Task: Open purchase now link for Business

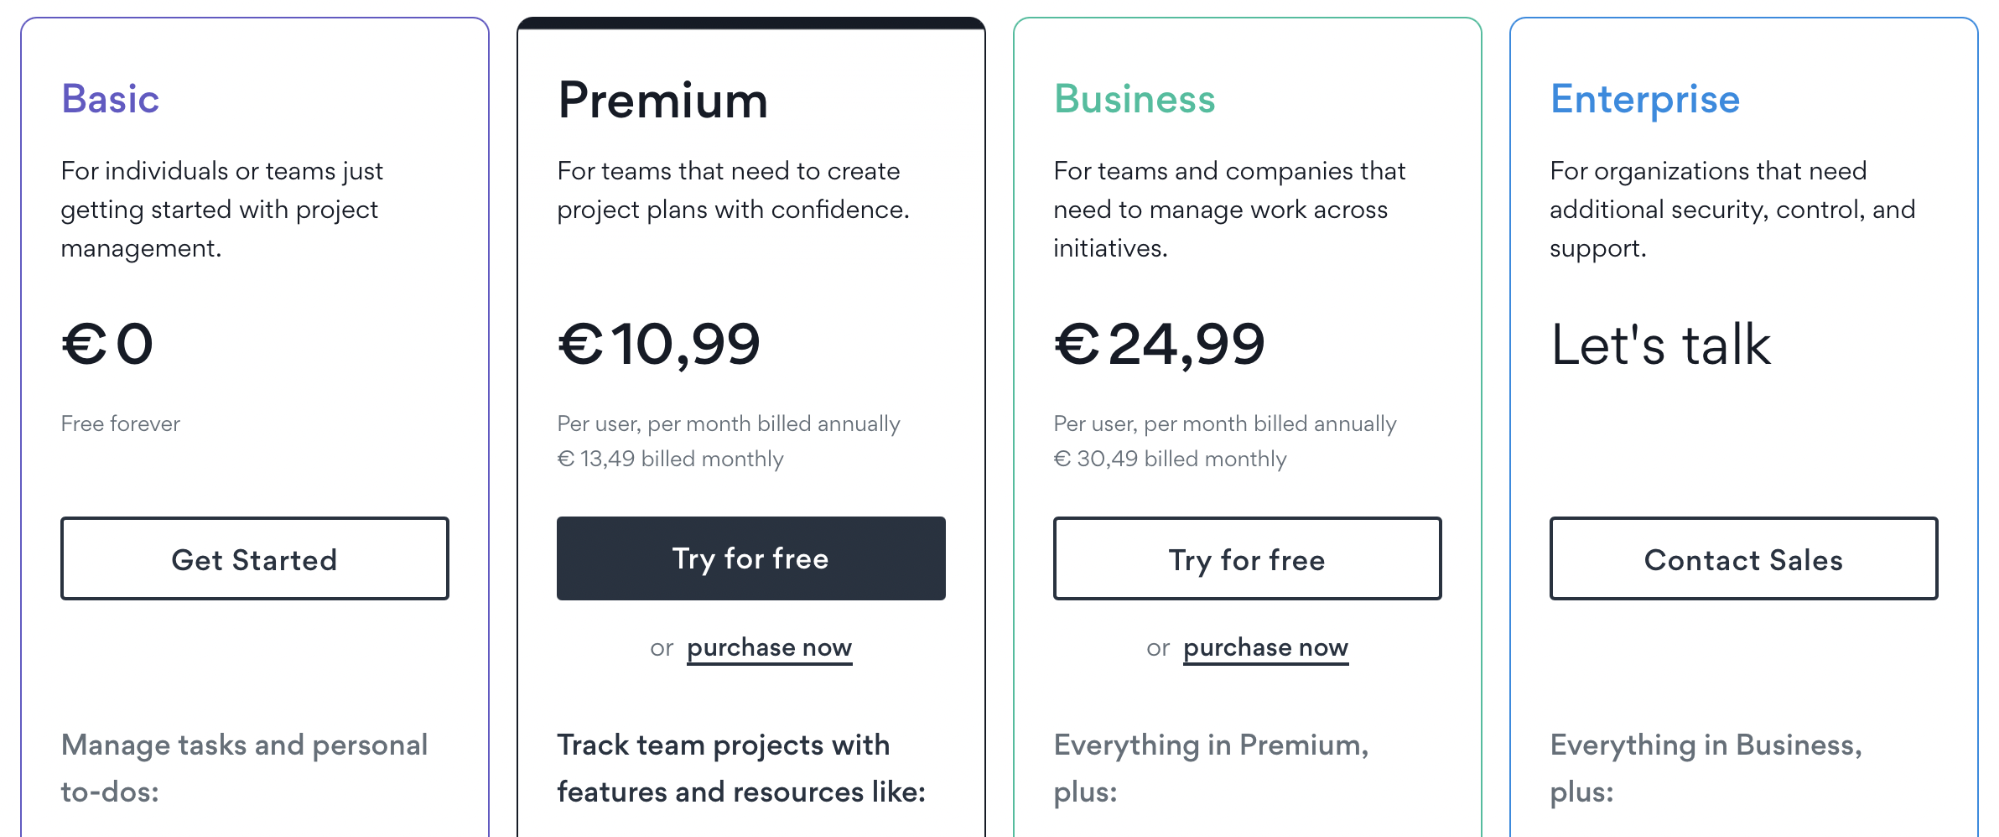Action: (x=1265, y=648)
